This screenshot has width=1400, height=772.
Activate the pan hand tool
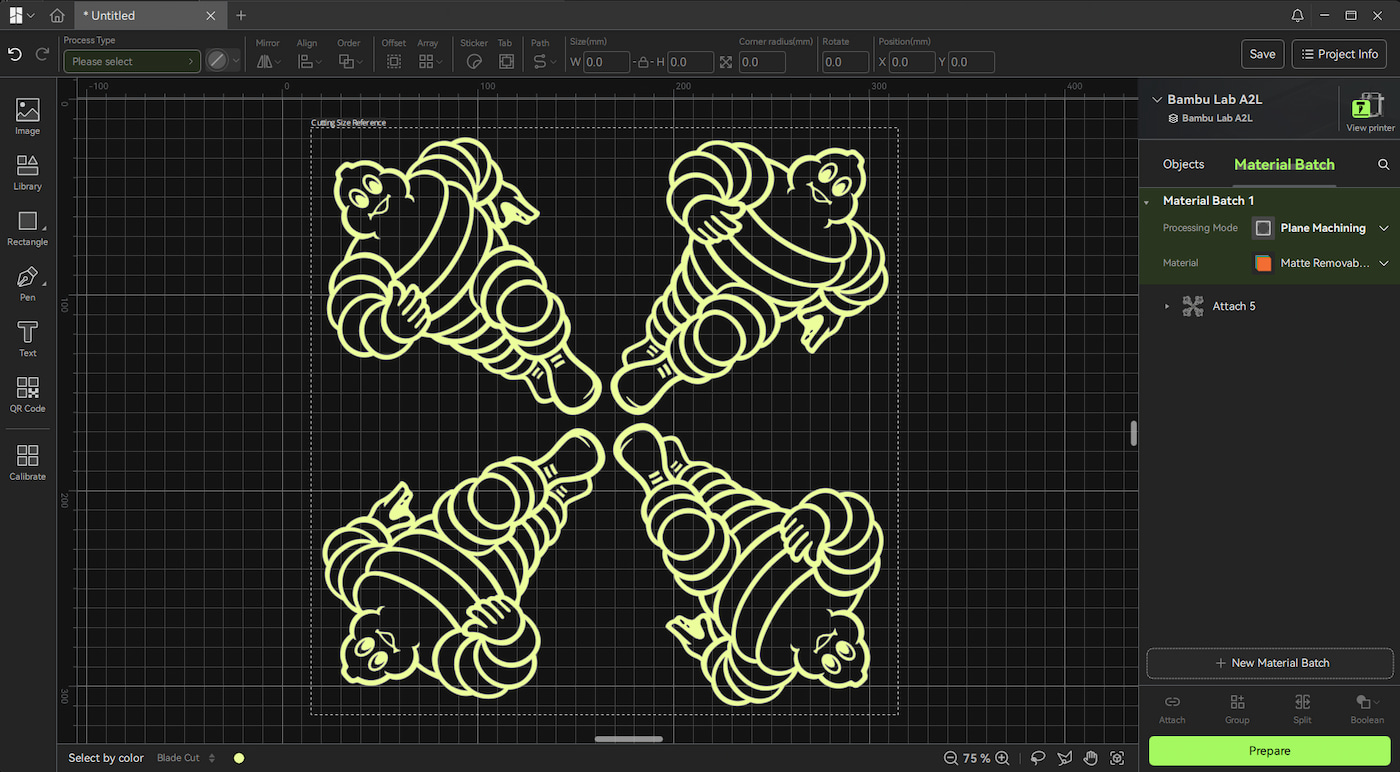(x=1090, y=758)
